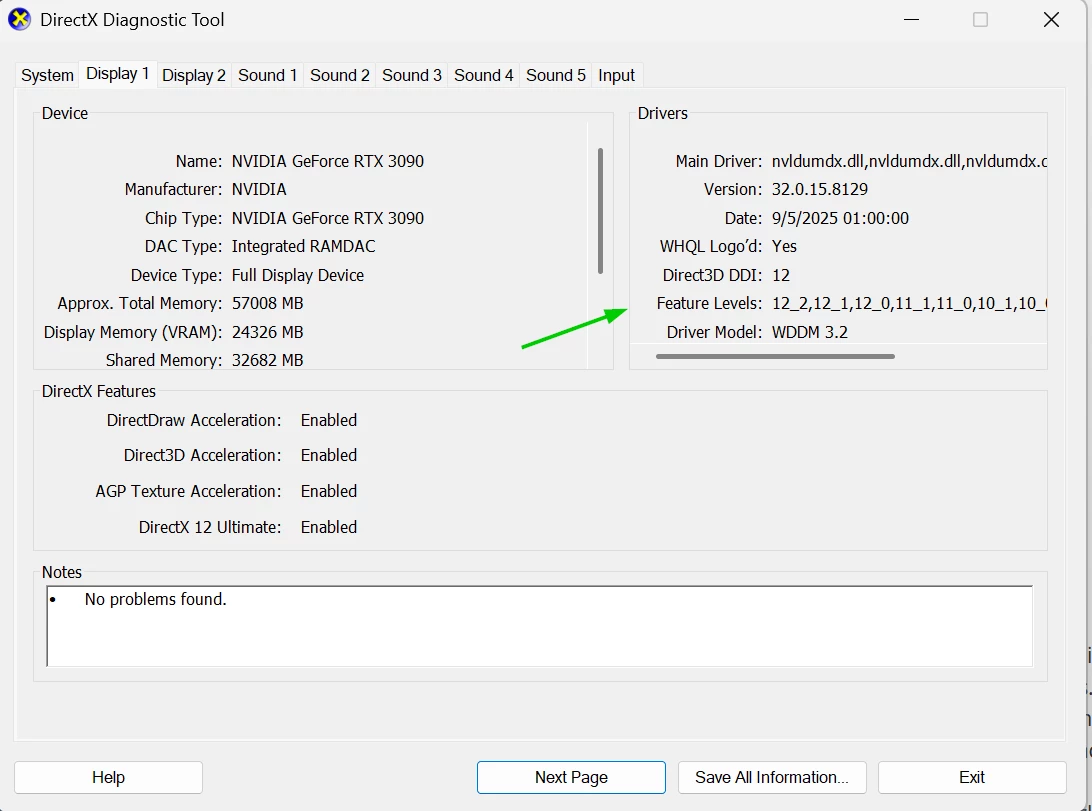Close the DirectX Diagnostic Tool window
The height and width of the screenshot is (811, 1092).
pyautogui.click(x=1052, y=19)
